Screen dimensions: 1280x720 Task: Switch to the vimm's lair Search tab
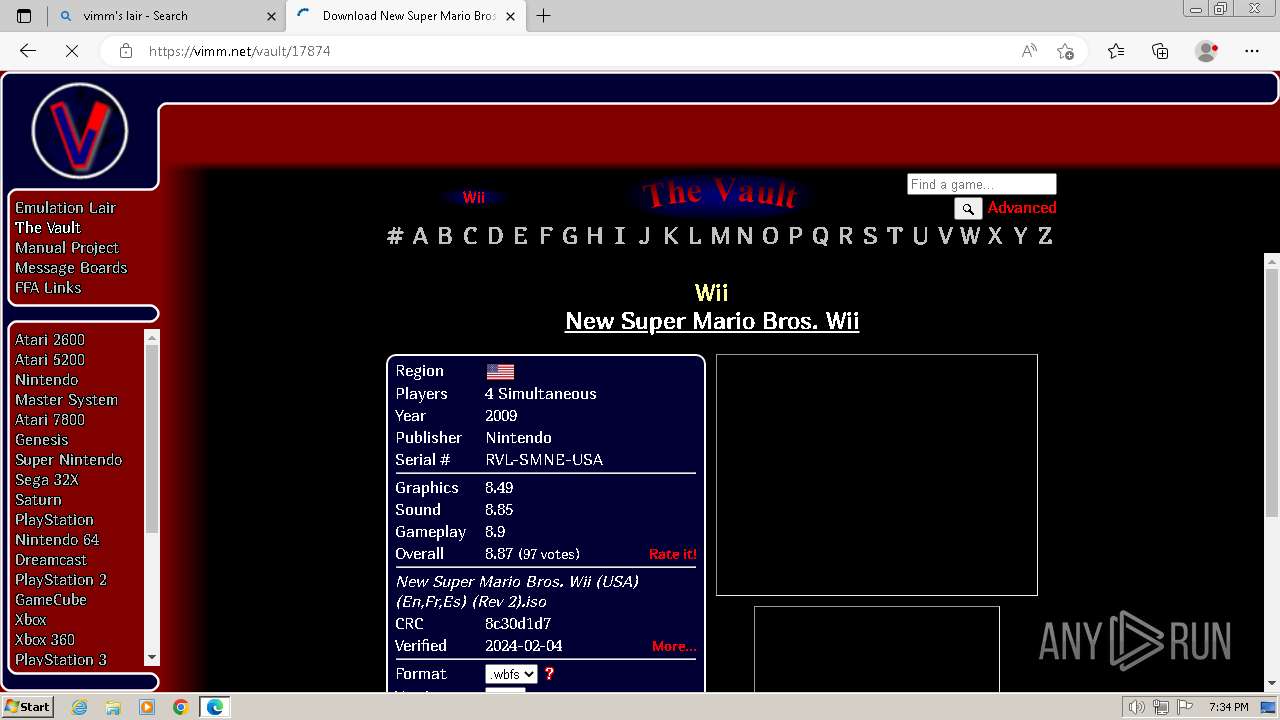pyautogui.click(x=168, y=16)
